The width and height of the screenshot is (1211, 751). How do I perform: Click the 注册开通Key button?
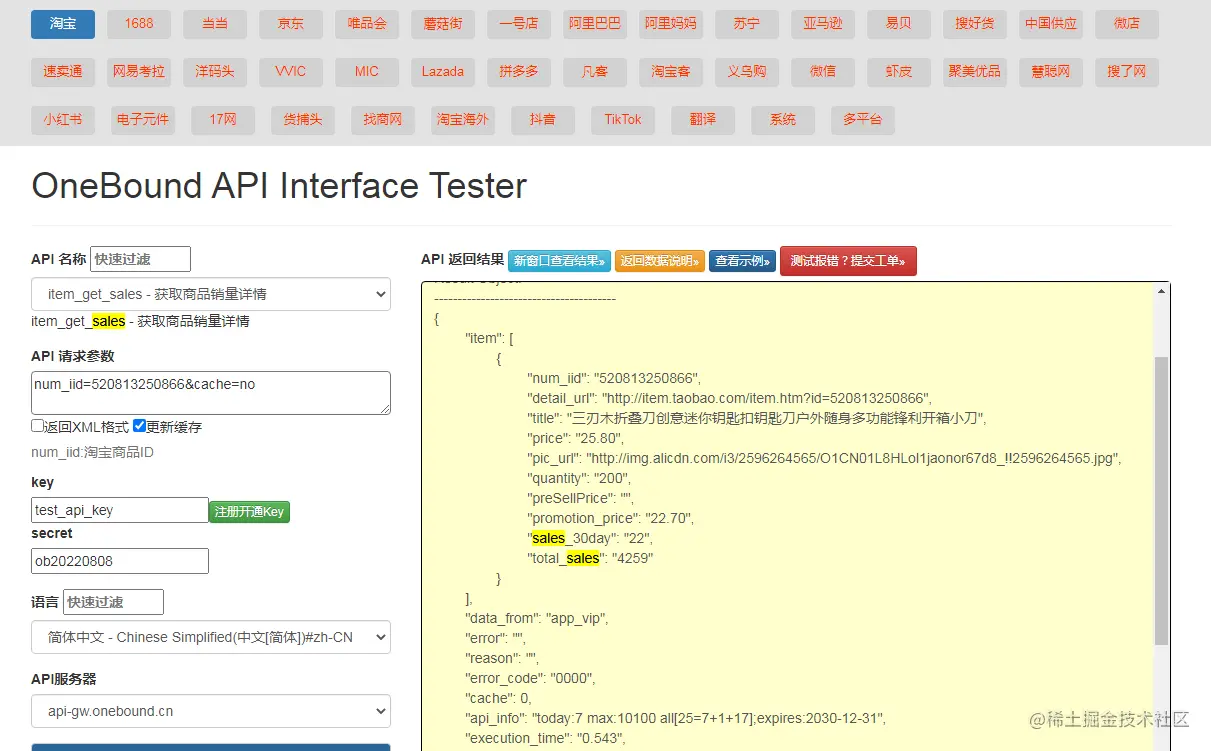249,511
